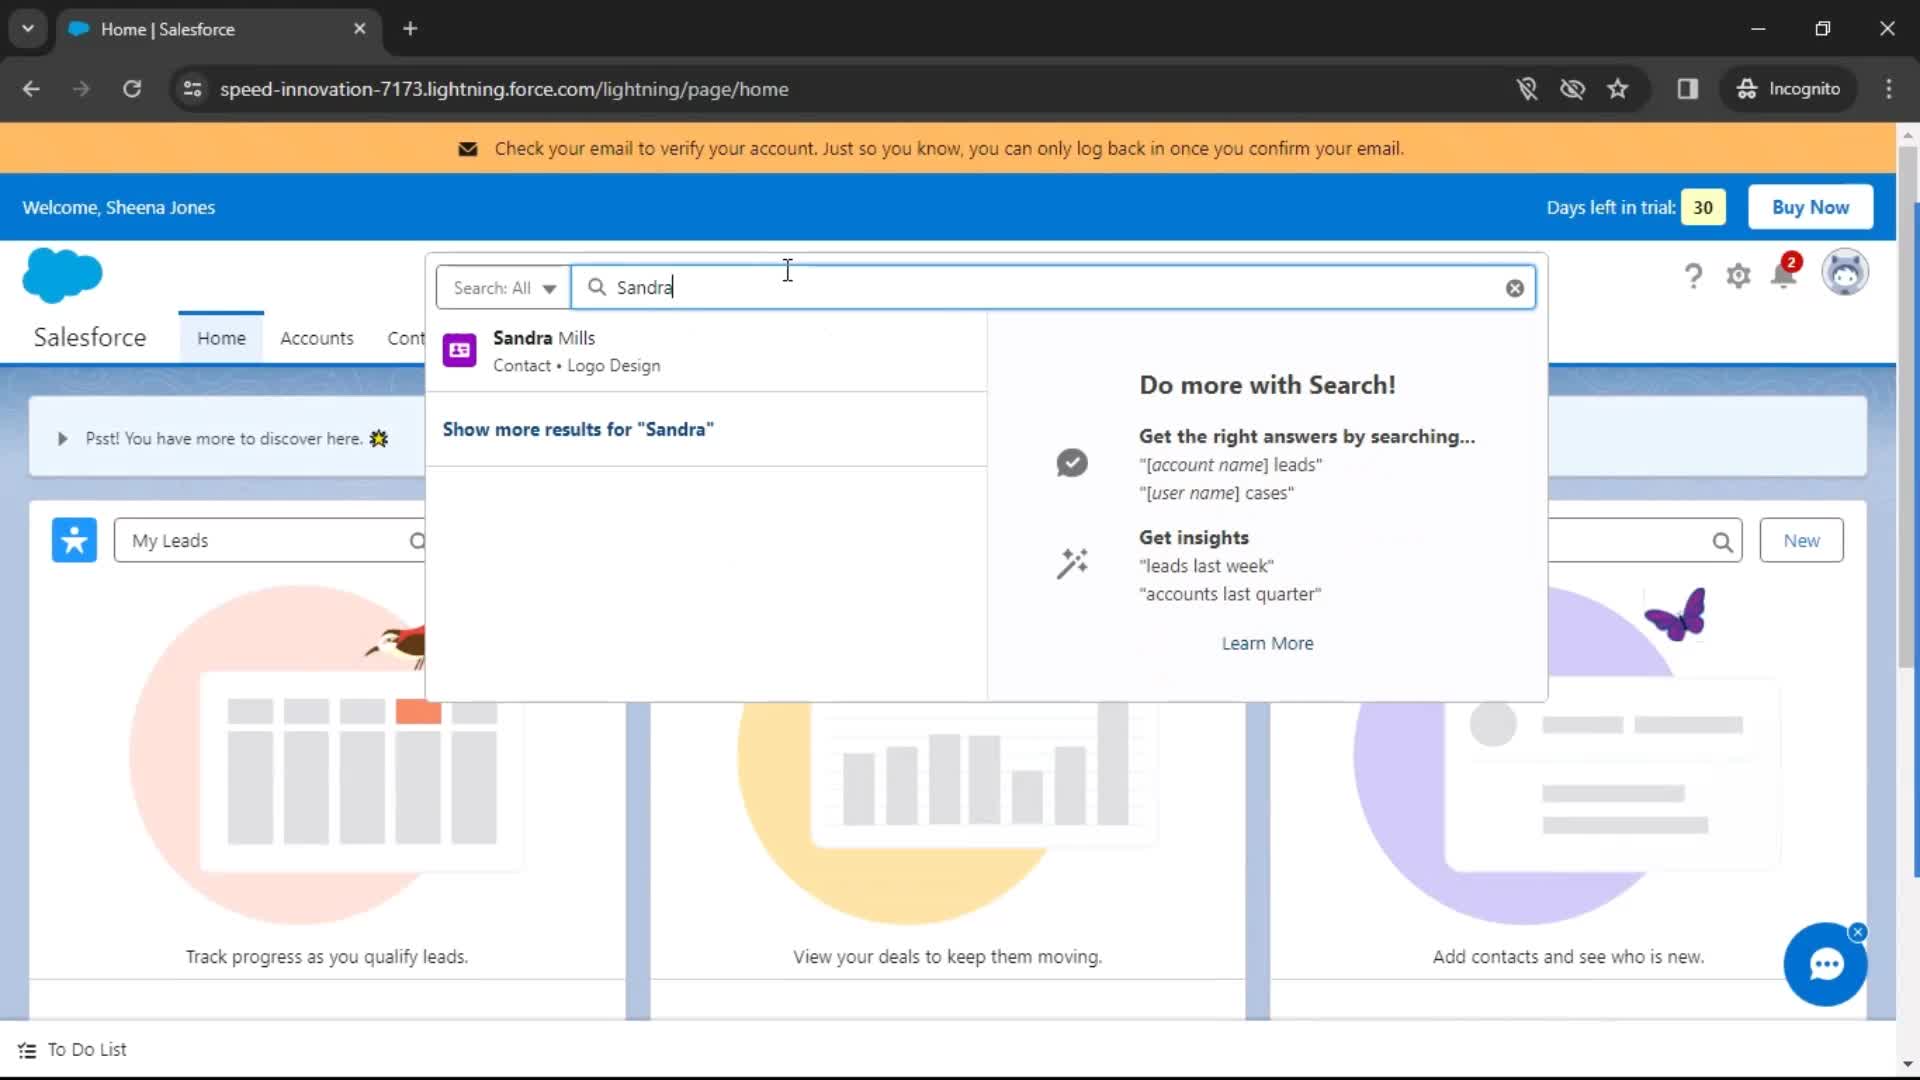
Task: Close the Home | Salesforce tab
Action: (360, 29)
